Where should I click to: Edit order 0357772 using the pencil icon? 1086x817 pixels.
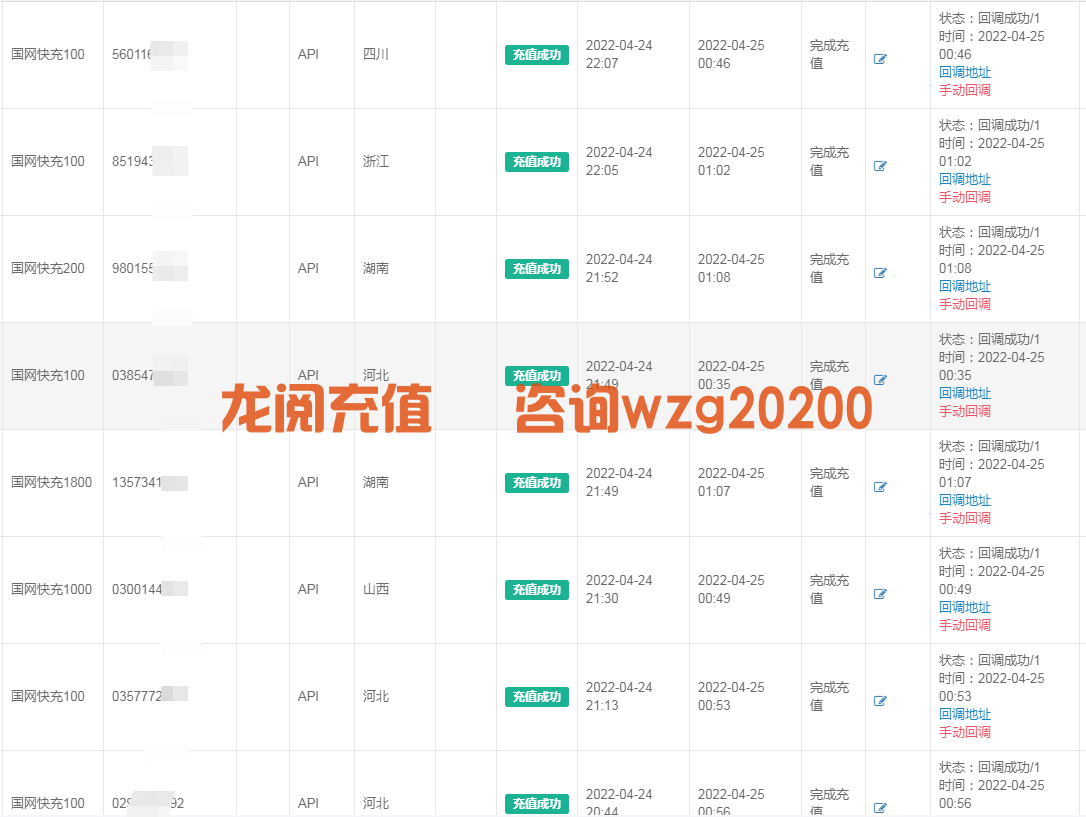[880, 701]
